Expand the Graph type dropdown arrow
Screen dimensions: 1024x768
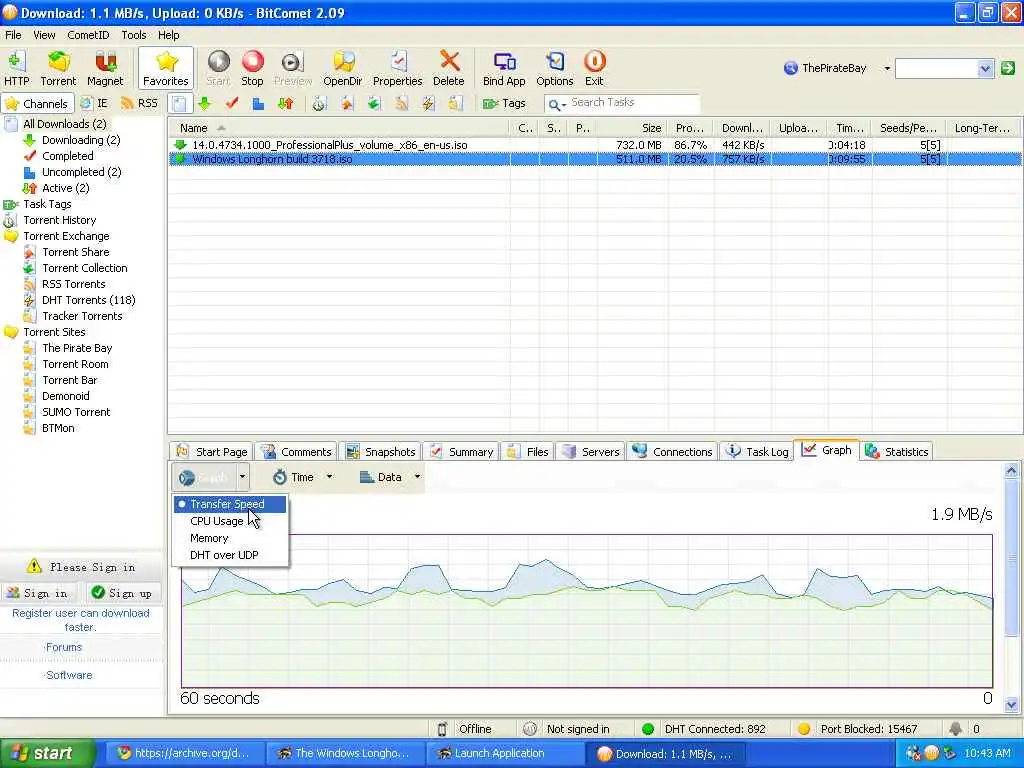tap(242, 477)
